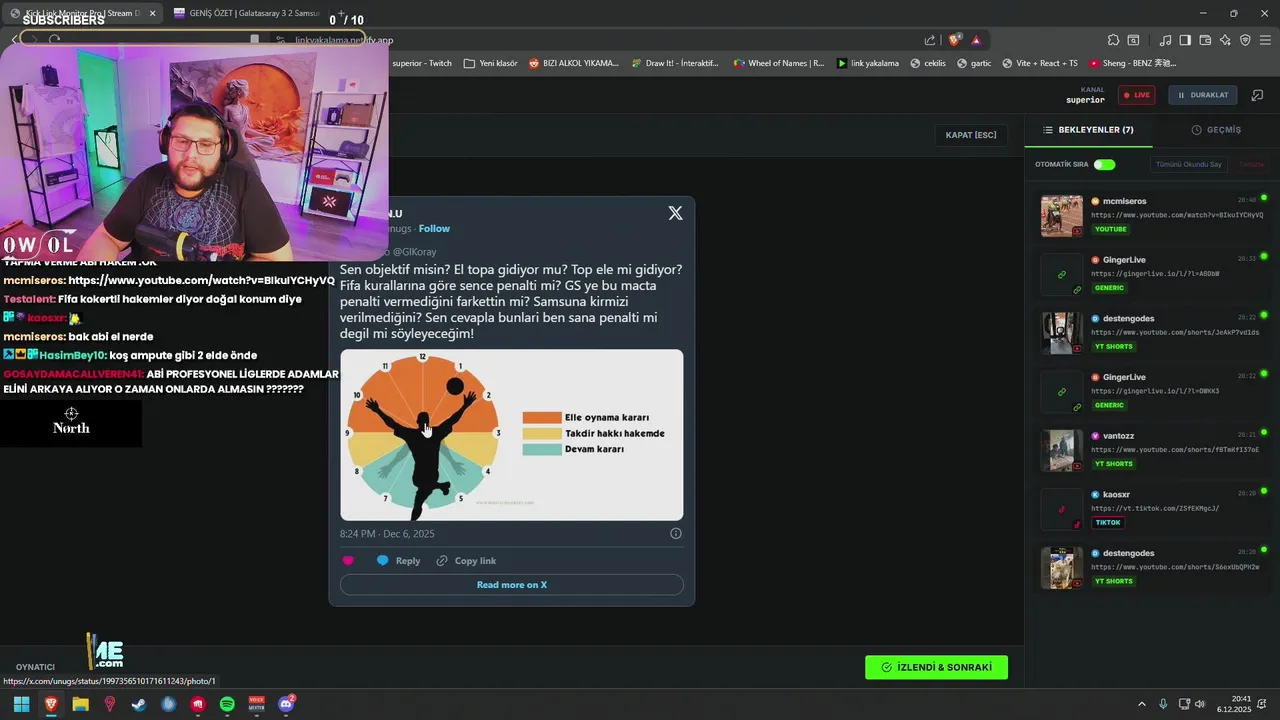
Task: Open the BIZI ALKOL YIKAMA bookmark
Action: tap(574, 63)
